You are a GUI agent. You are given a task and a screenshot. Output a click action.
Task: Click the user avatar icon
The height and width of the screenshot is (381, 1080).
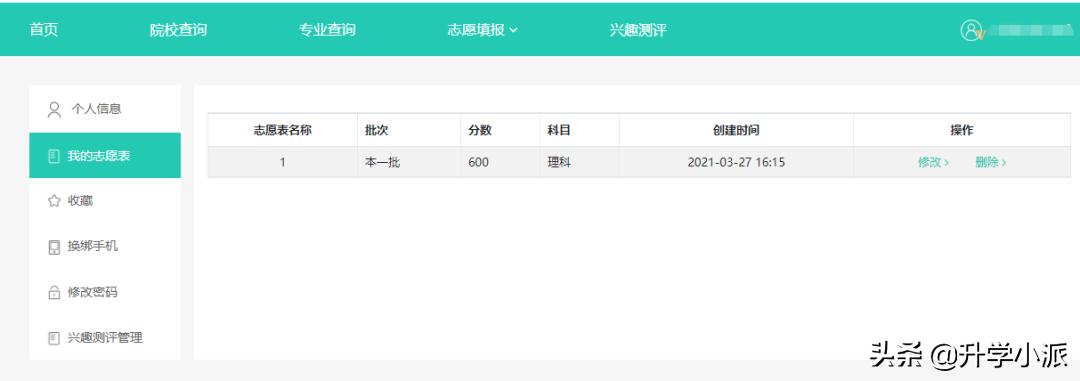[x=970, y=30]
